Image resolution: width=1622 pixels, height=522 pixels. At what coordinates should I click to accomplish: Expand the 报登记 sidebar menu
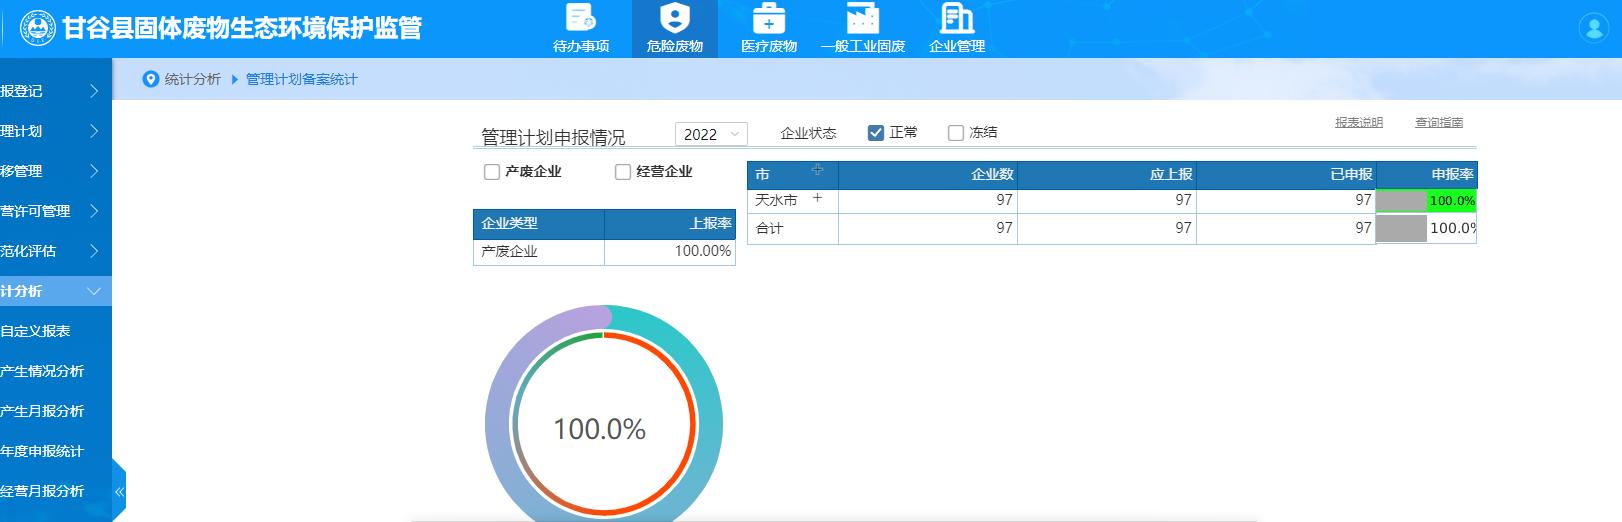[x=56, y=91]
